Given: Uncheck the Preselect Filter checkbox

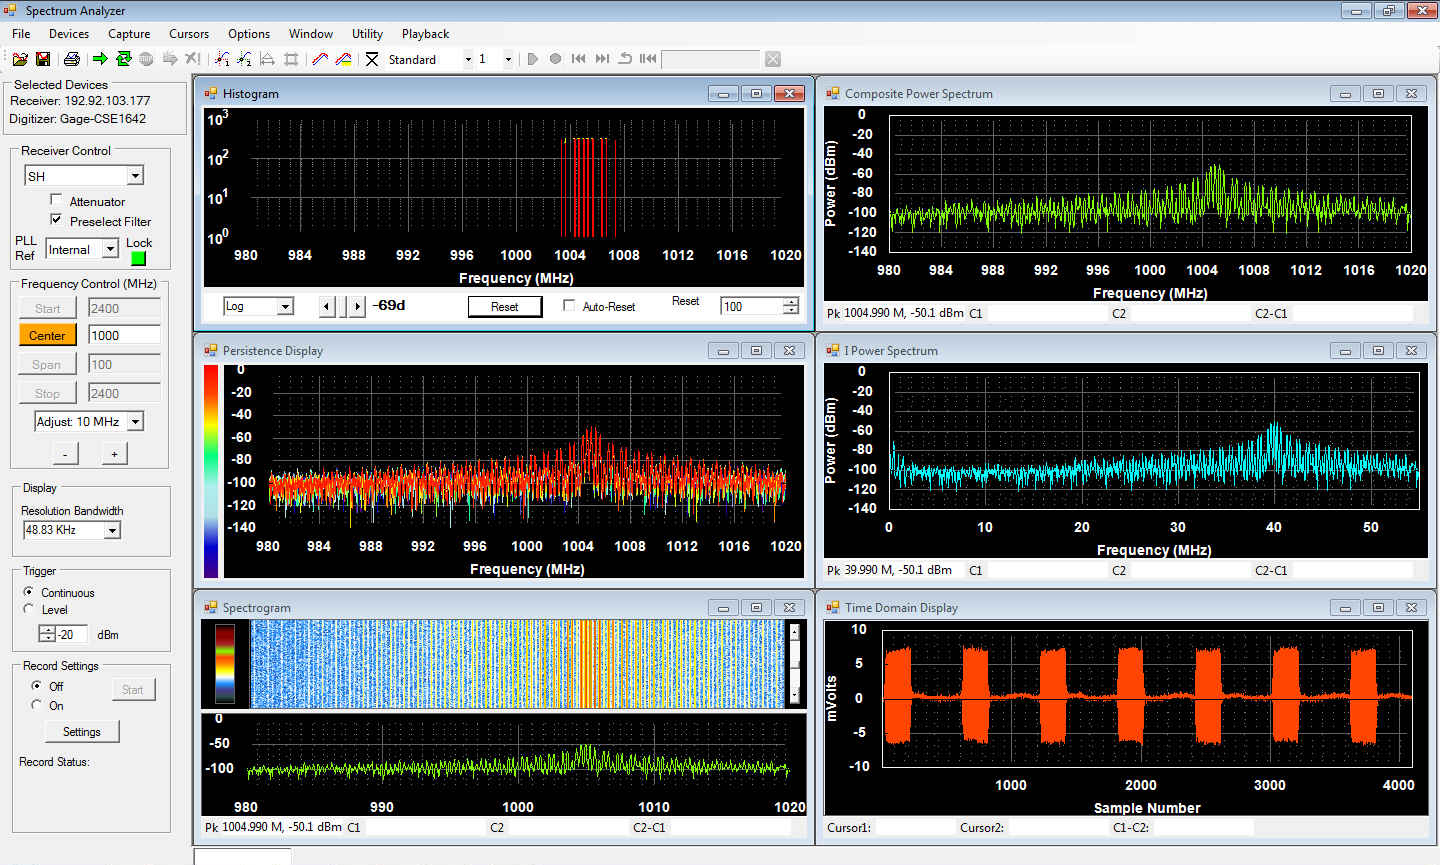Looking at the screenshot, I should pos(56,220).
